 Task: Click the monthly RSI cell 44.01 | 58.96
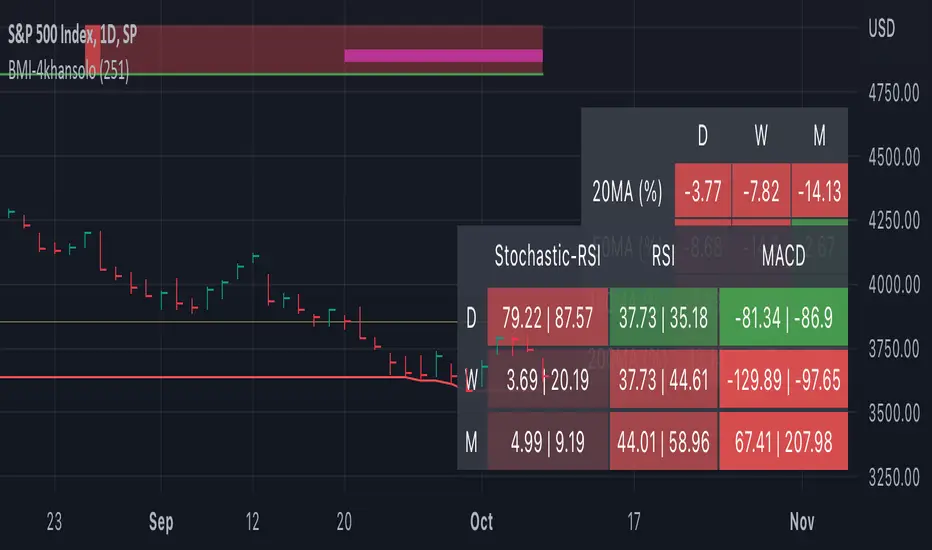pos(663,440)
